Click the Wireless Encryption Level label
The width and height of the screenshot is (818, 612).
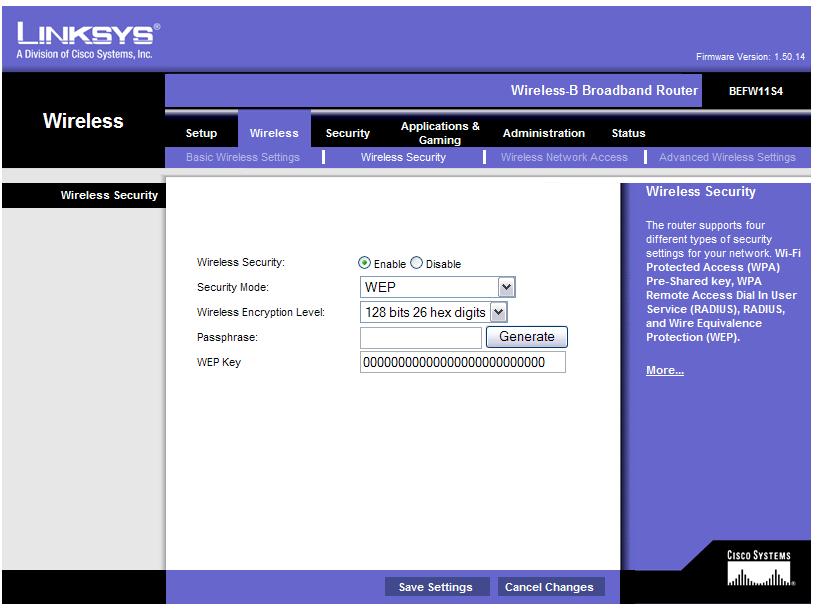[x=260, y=312]
